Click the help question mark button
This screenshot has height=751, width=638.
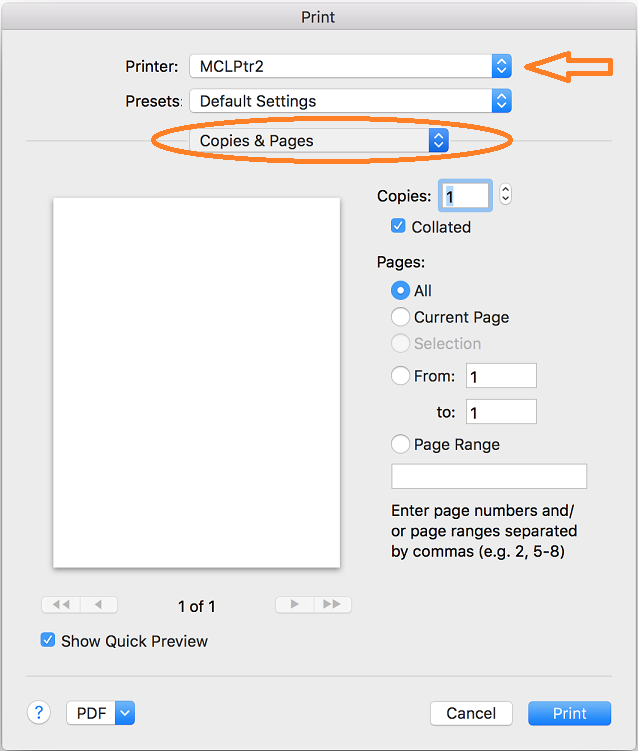(38, 712)
